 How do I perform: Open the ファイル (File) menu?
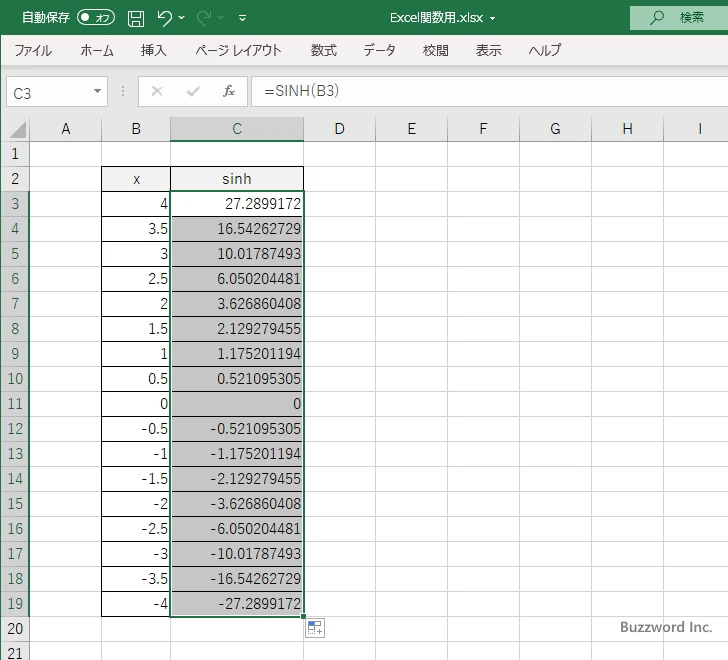[33, 50]
